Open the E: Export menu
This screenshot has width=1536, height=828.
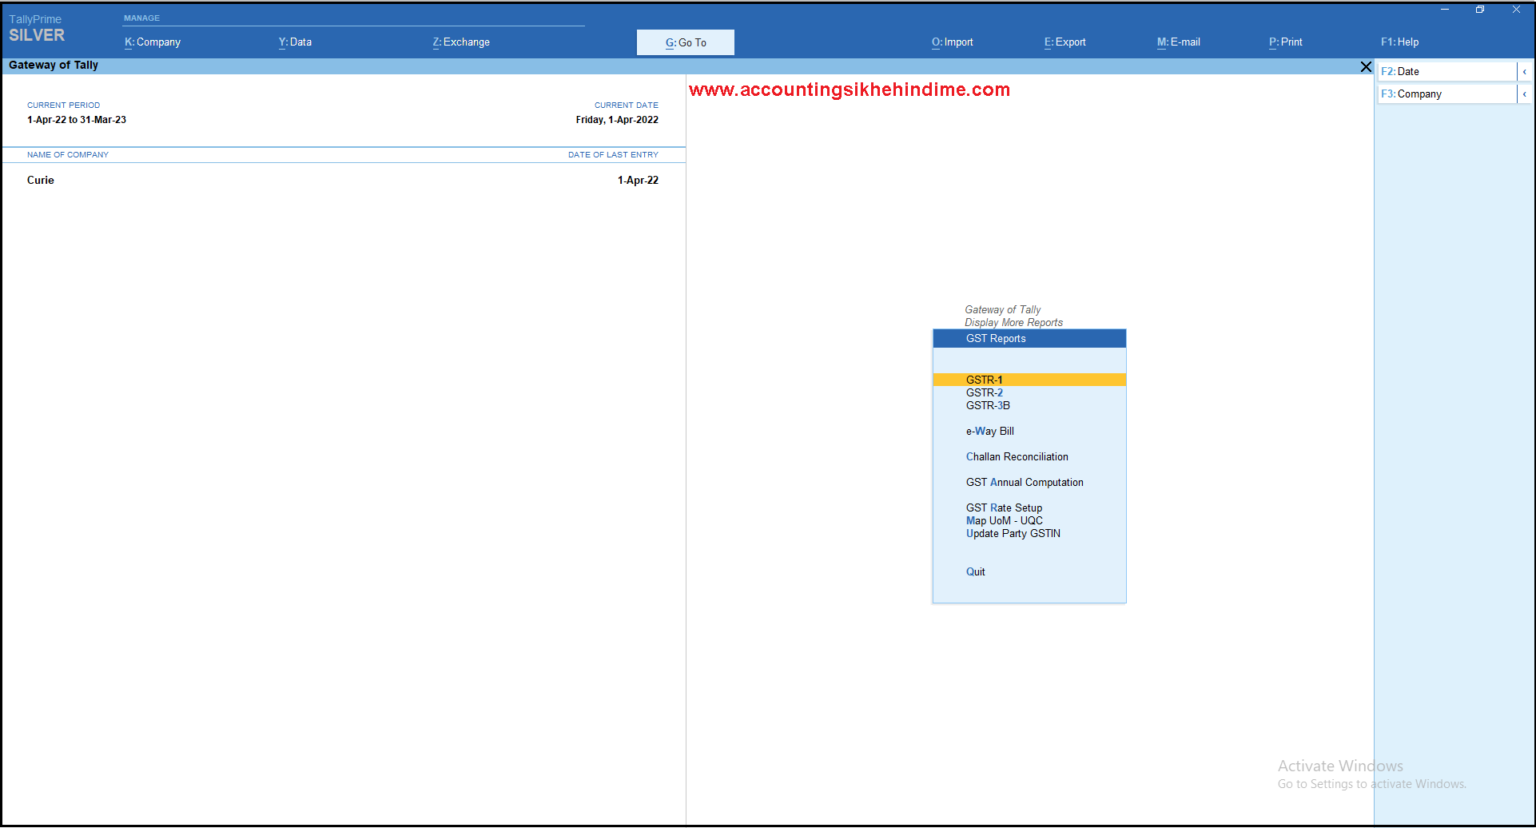point(1065,42)
